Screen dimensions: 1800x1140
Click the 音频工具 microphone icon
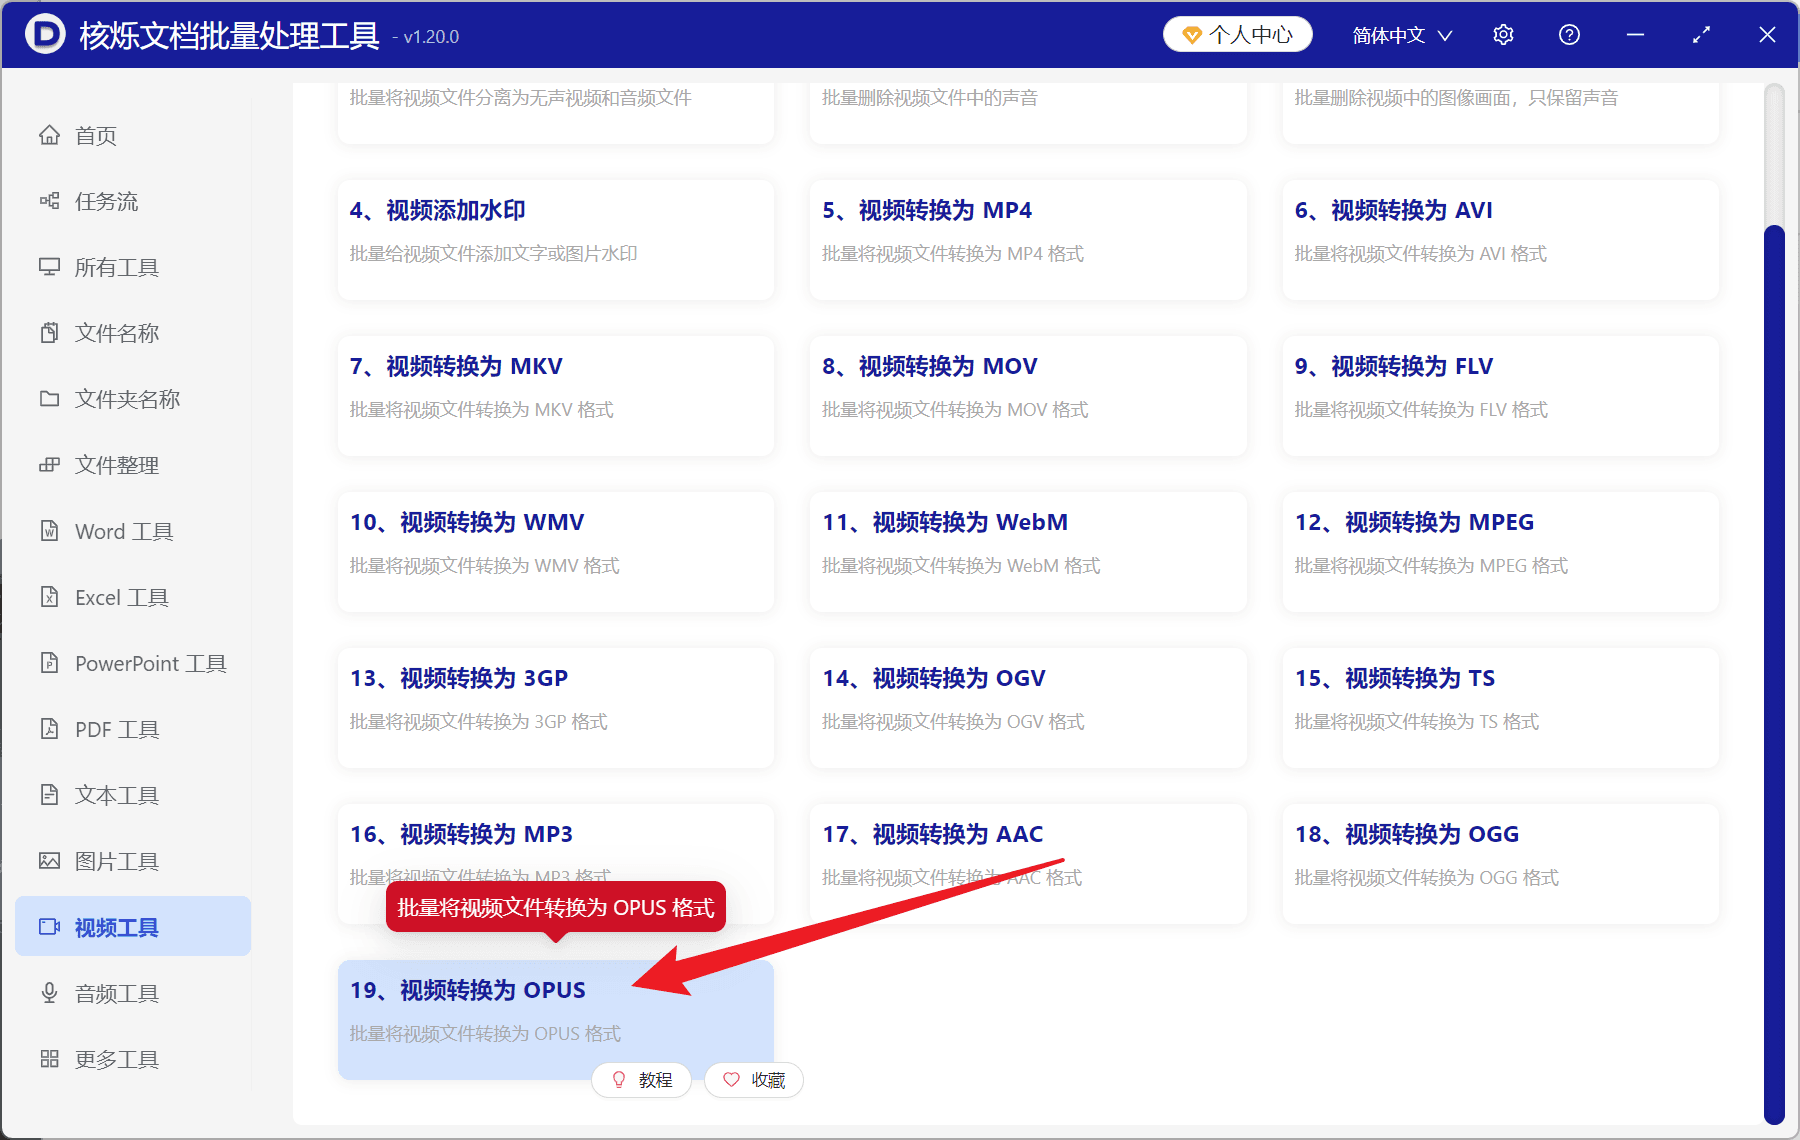[x=49, y=993]
